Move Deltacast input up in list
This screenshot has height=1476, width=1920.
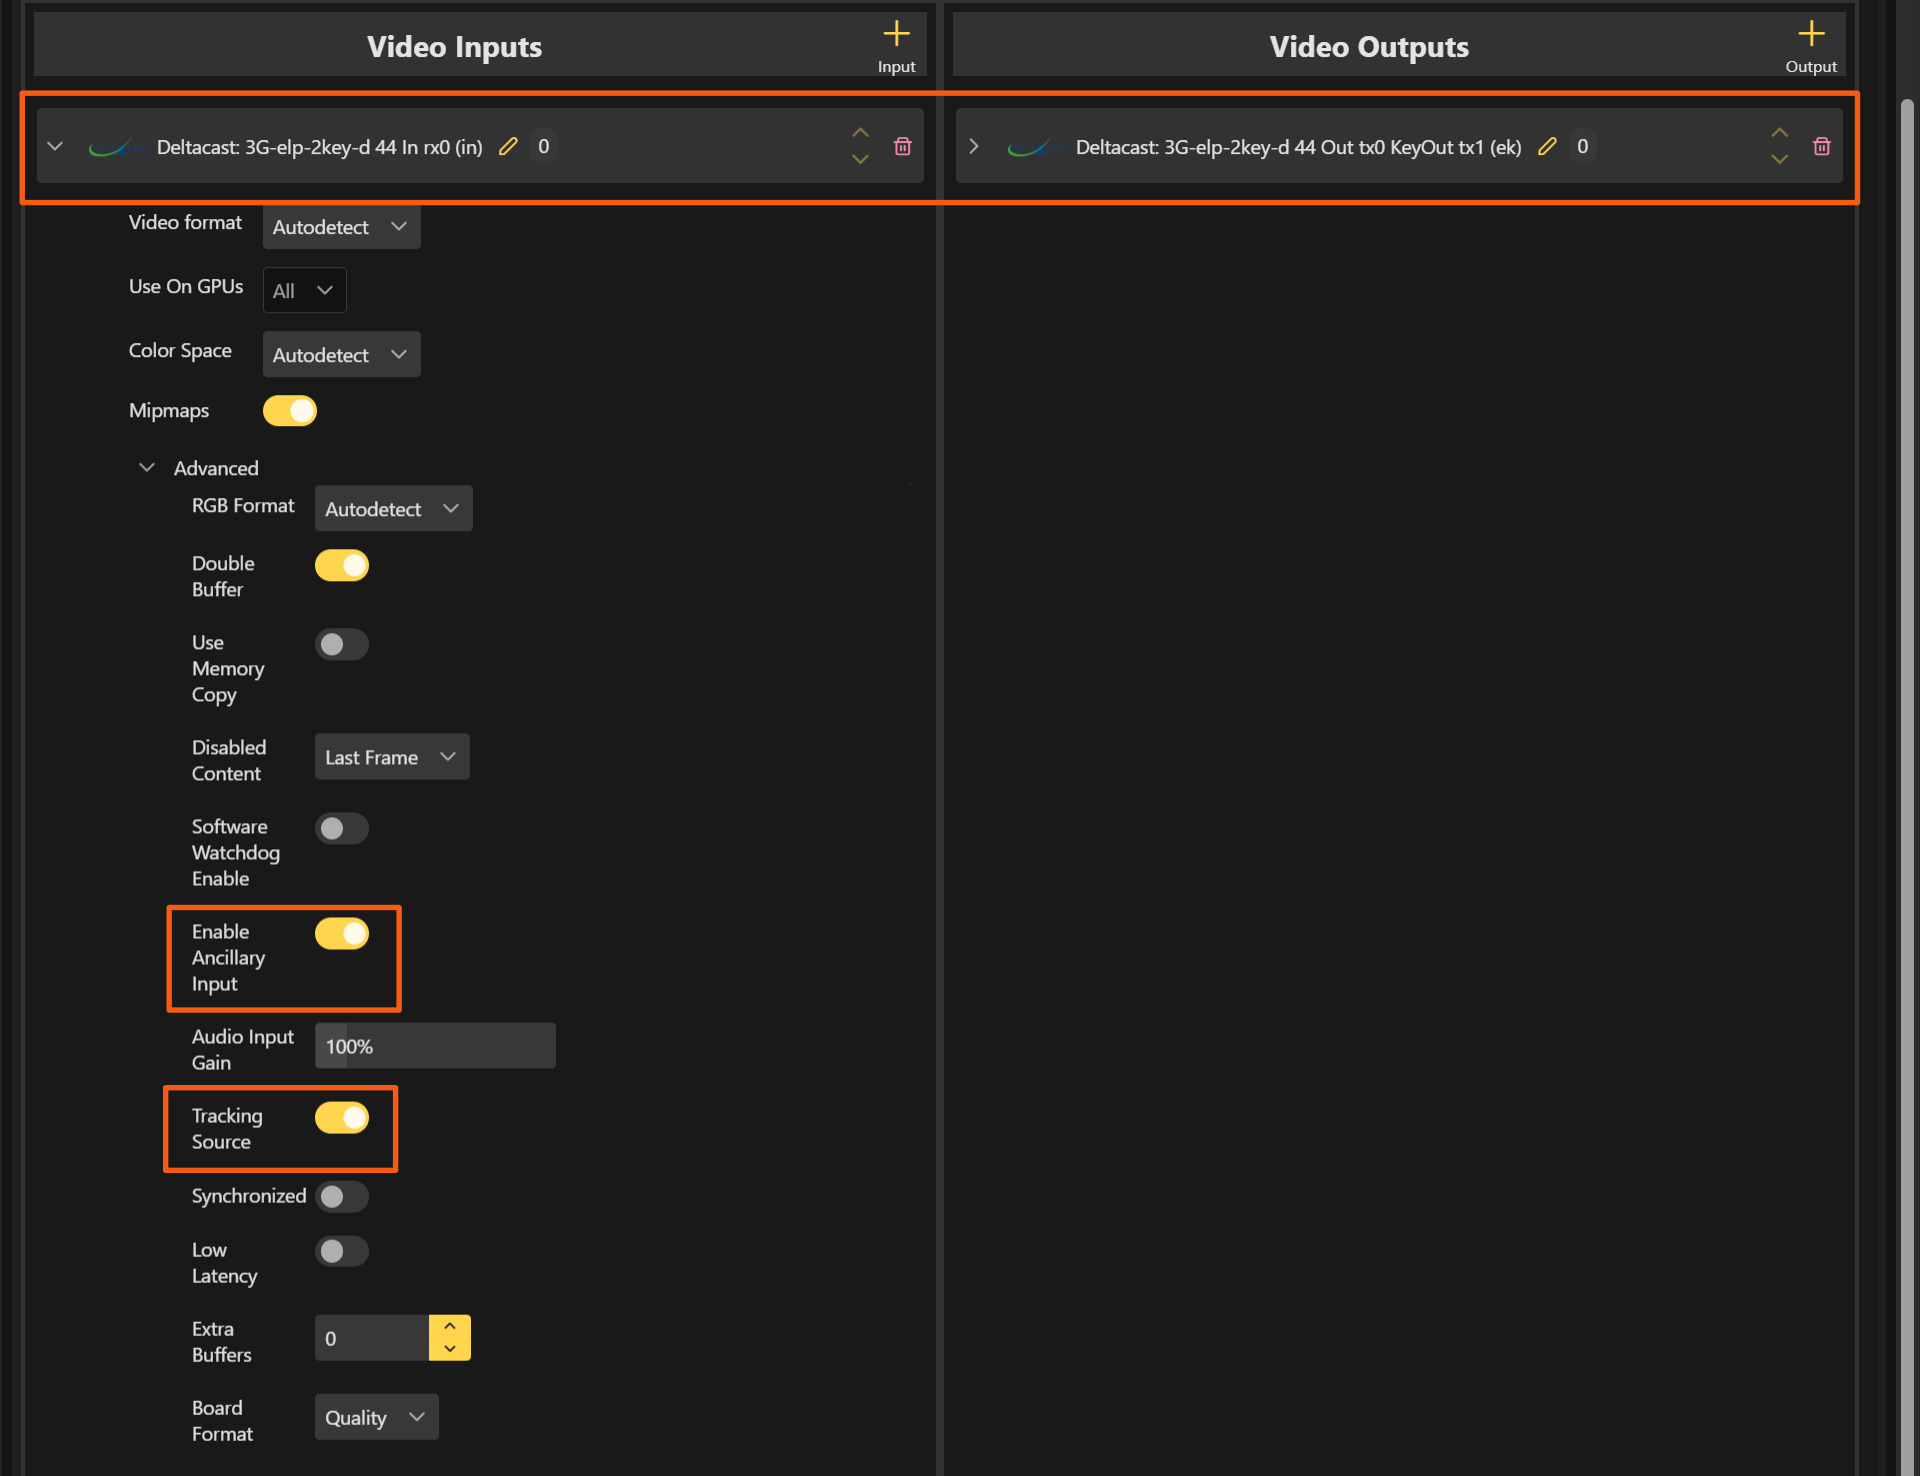click(x=860, y=133)
